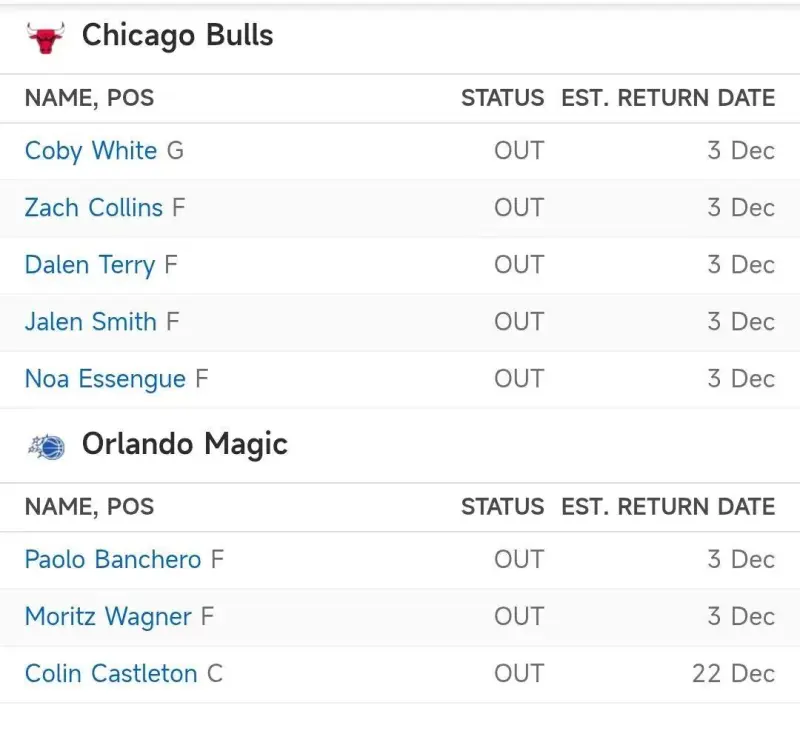Click the STATUS column header under Magic

[x=502, y=507]
